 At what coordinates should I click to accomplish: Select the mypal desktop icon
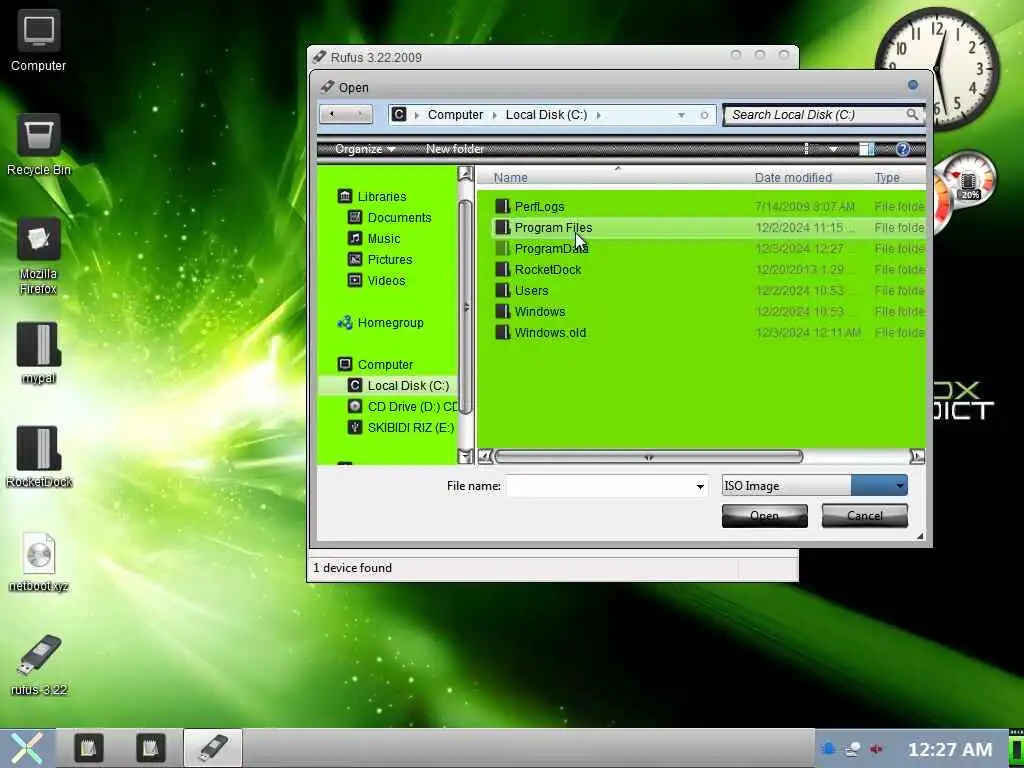pyautogui.click(x=39, y=353)
